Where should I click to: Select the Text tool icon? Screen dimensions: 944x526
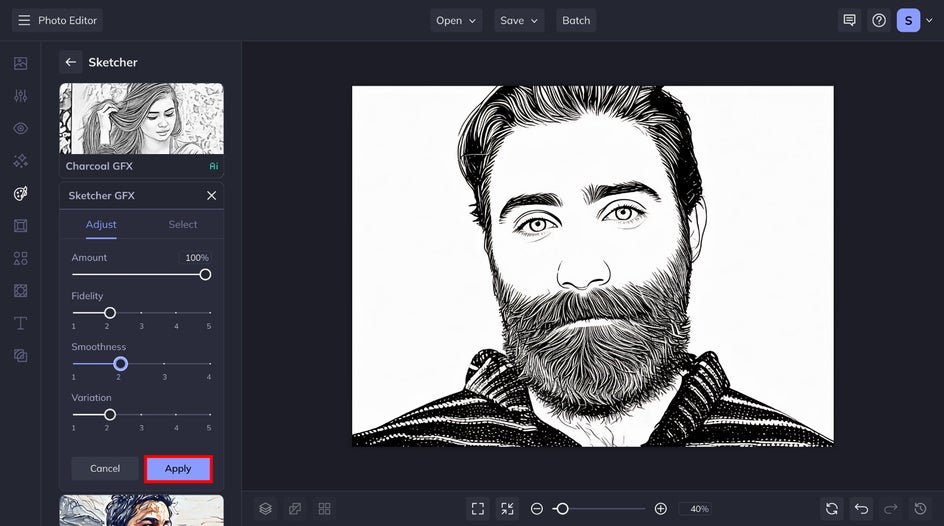pyautogui.click(x=20, y=323)
